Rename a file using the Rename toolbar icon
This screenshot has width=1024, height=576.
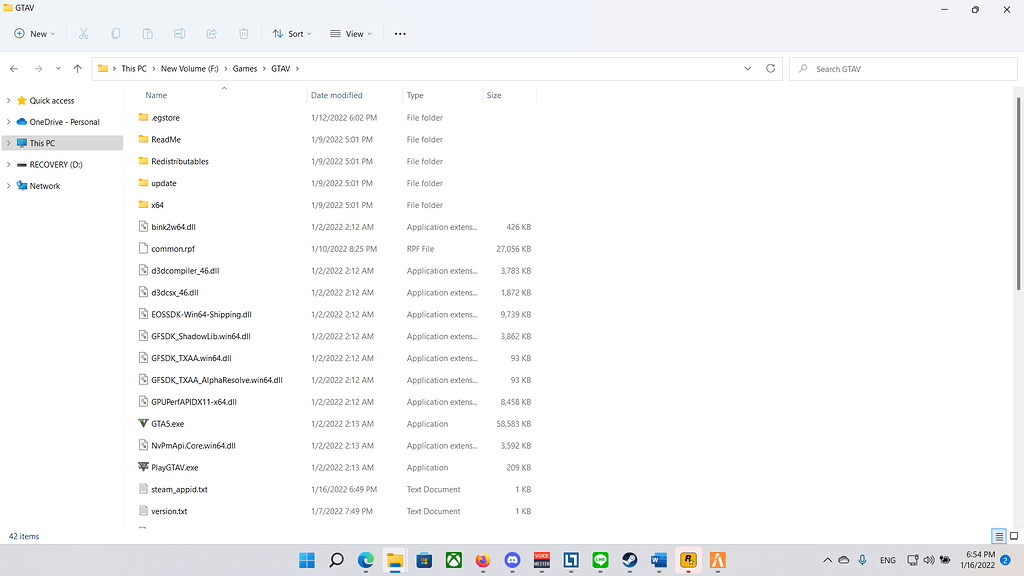tap(179, 33)
